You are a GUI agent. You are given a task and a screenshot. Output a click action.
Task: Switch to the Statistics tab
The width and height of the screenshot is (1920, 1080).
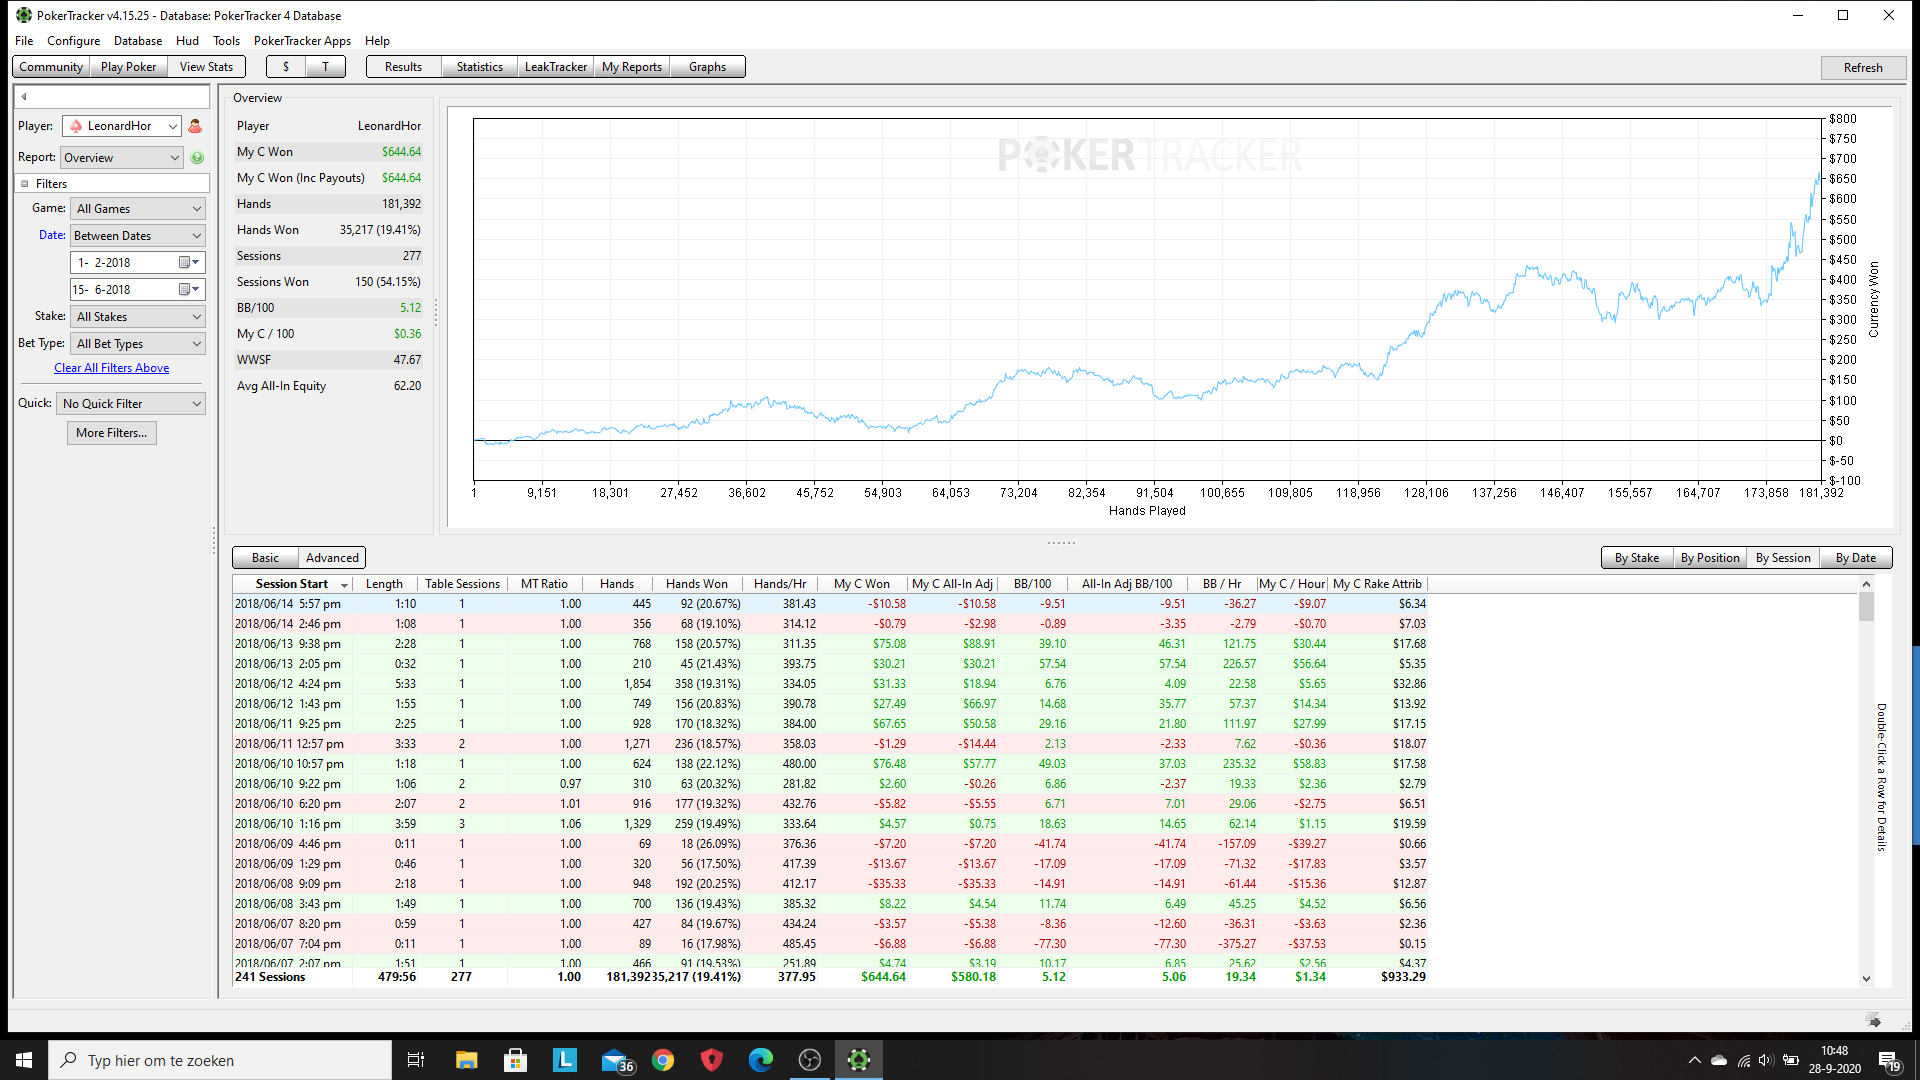click(x=480, y=67)
